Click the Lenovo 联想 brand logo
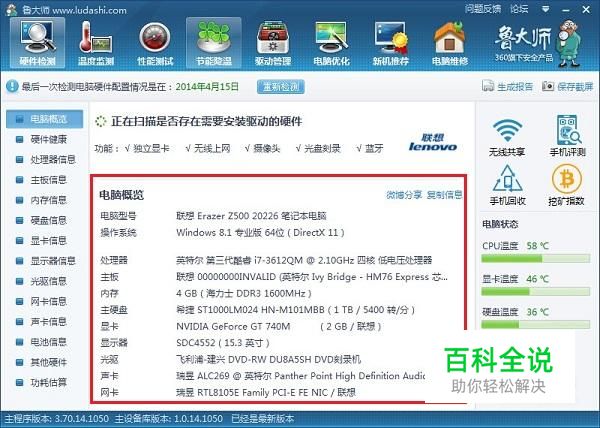The width and height of the screenshot is (600, 428). click(x=433, y=142)
